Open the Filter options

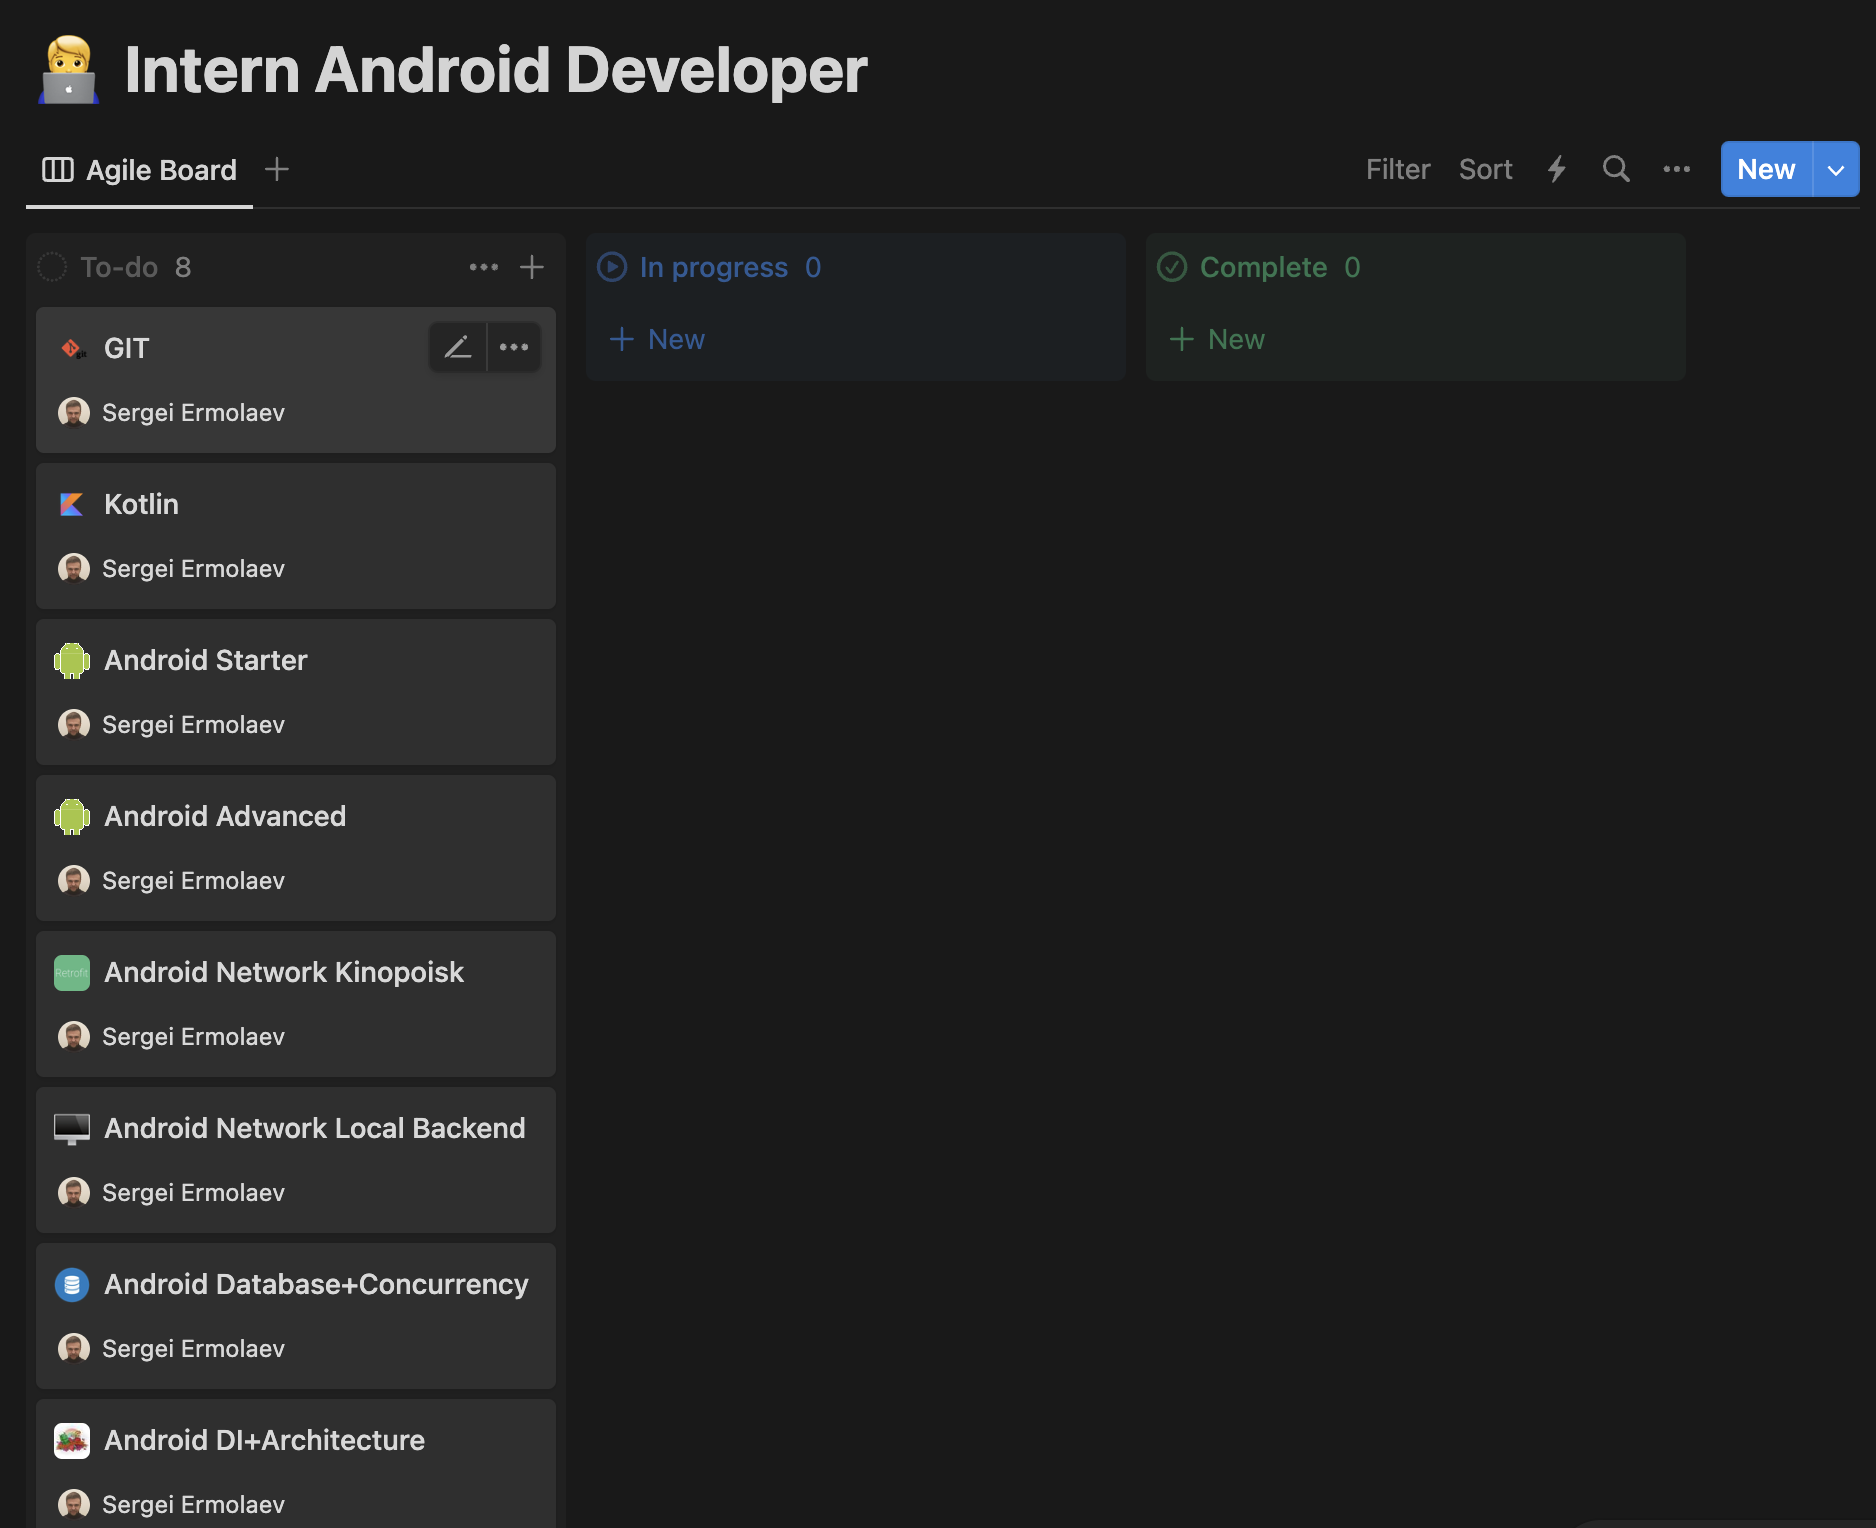[x=1397, y=169]
